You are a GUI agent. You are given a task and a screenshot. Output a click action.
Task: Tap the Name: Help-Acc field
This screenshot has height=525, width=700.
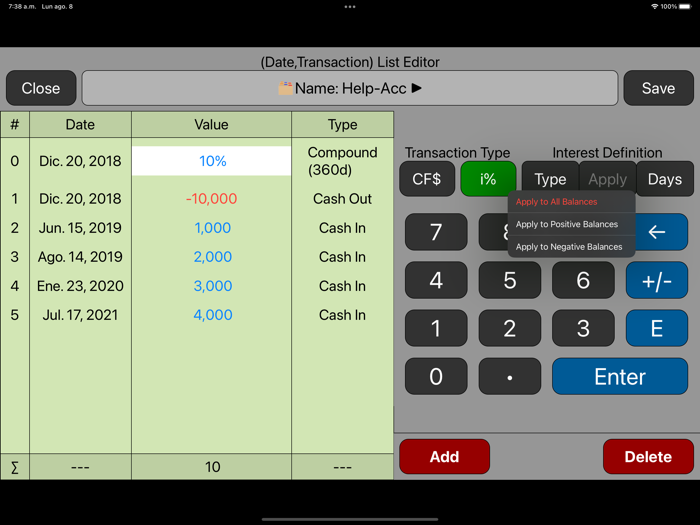350,88
